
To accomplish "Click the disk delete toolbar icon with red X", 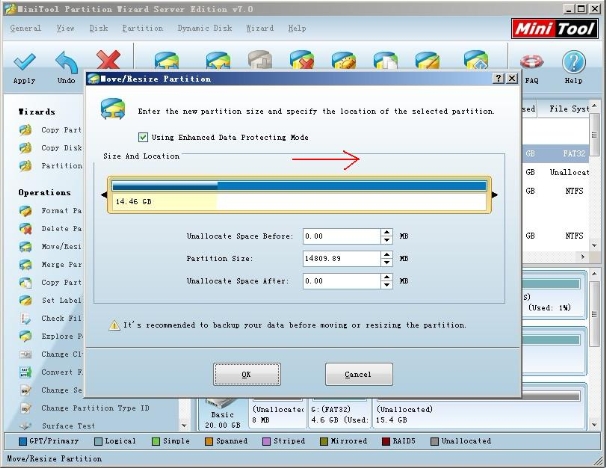I will click(301, 60).
